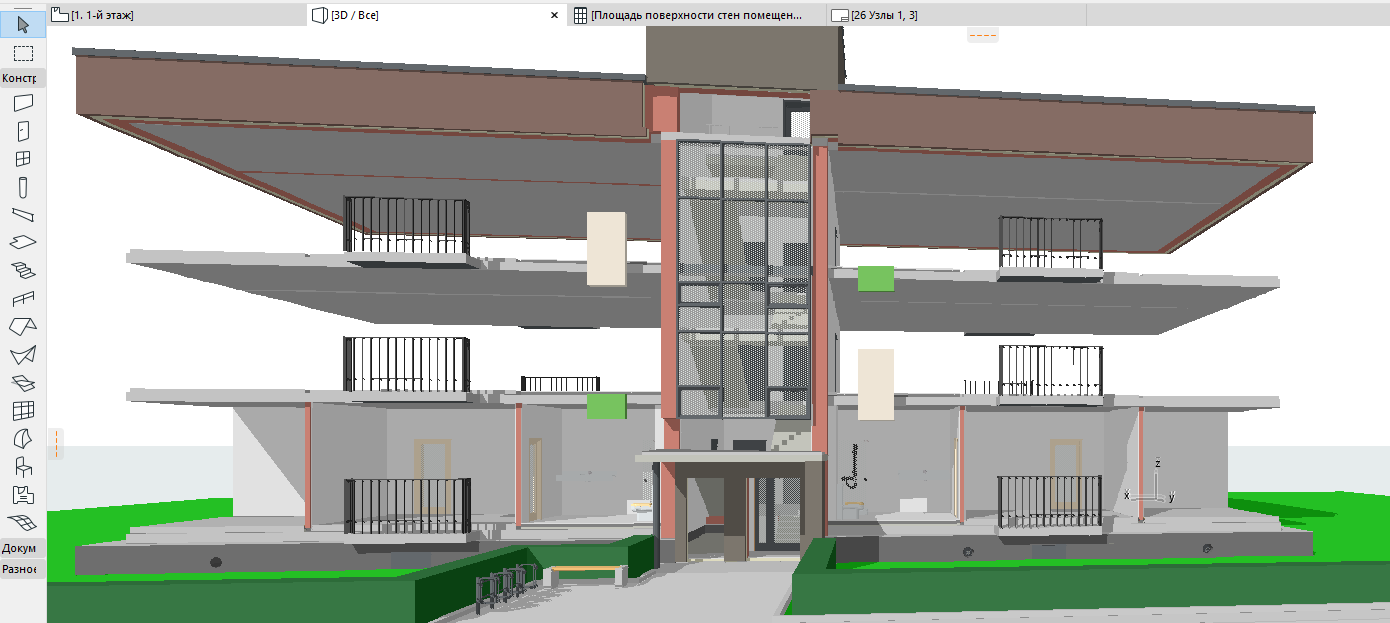This screenshot has width=1390, height=623.
Task: Select the Column tool
Action: (23, 186)
